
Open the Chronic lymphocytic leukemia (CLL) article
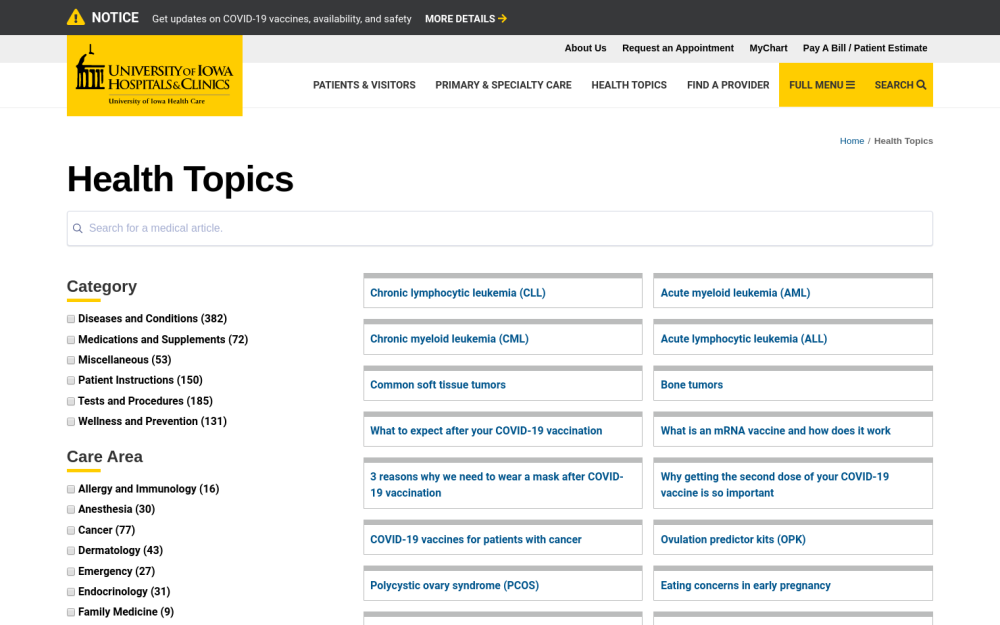click(458, 292)
